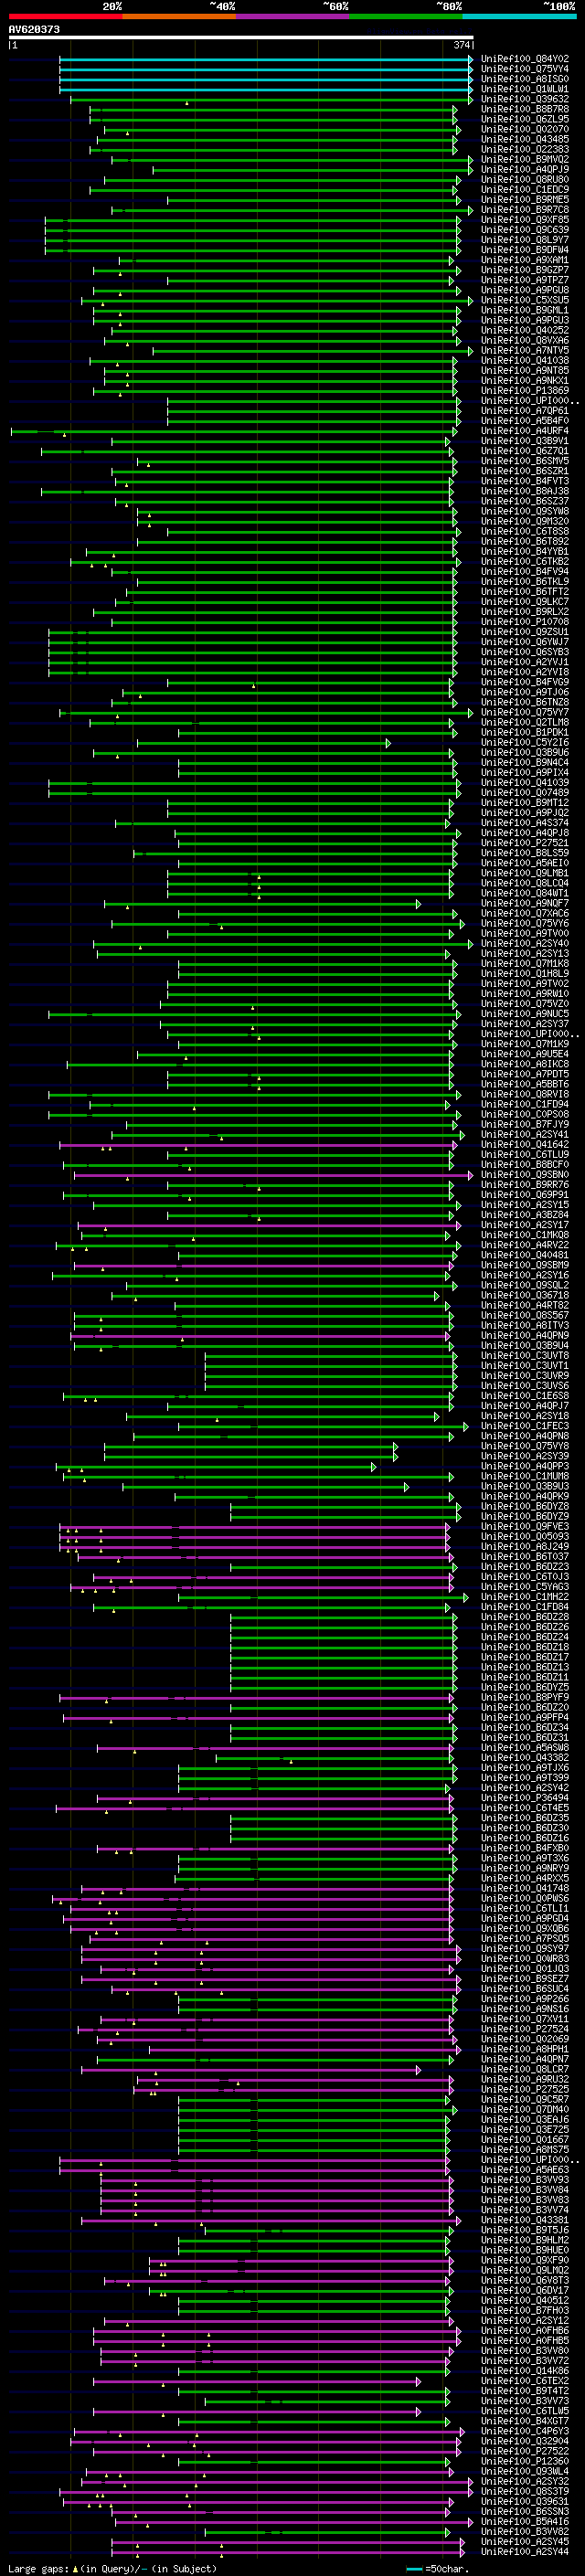
Task: Select the UniRef100_Q6DV17 label
Action: (x=525, y=2291)
